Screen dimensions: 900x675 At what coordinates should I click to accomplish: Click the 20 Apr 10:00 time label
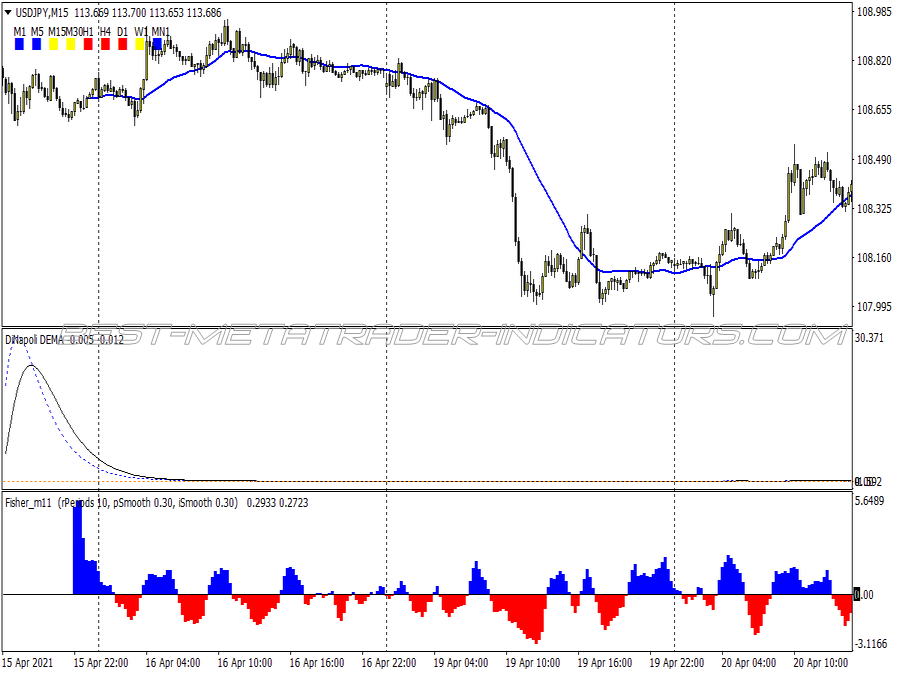tap(821, 663)
